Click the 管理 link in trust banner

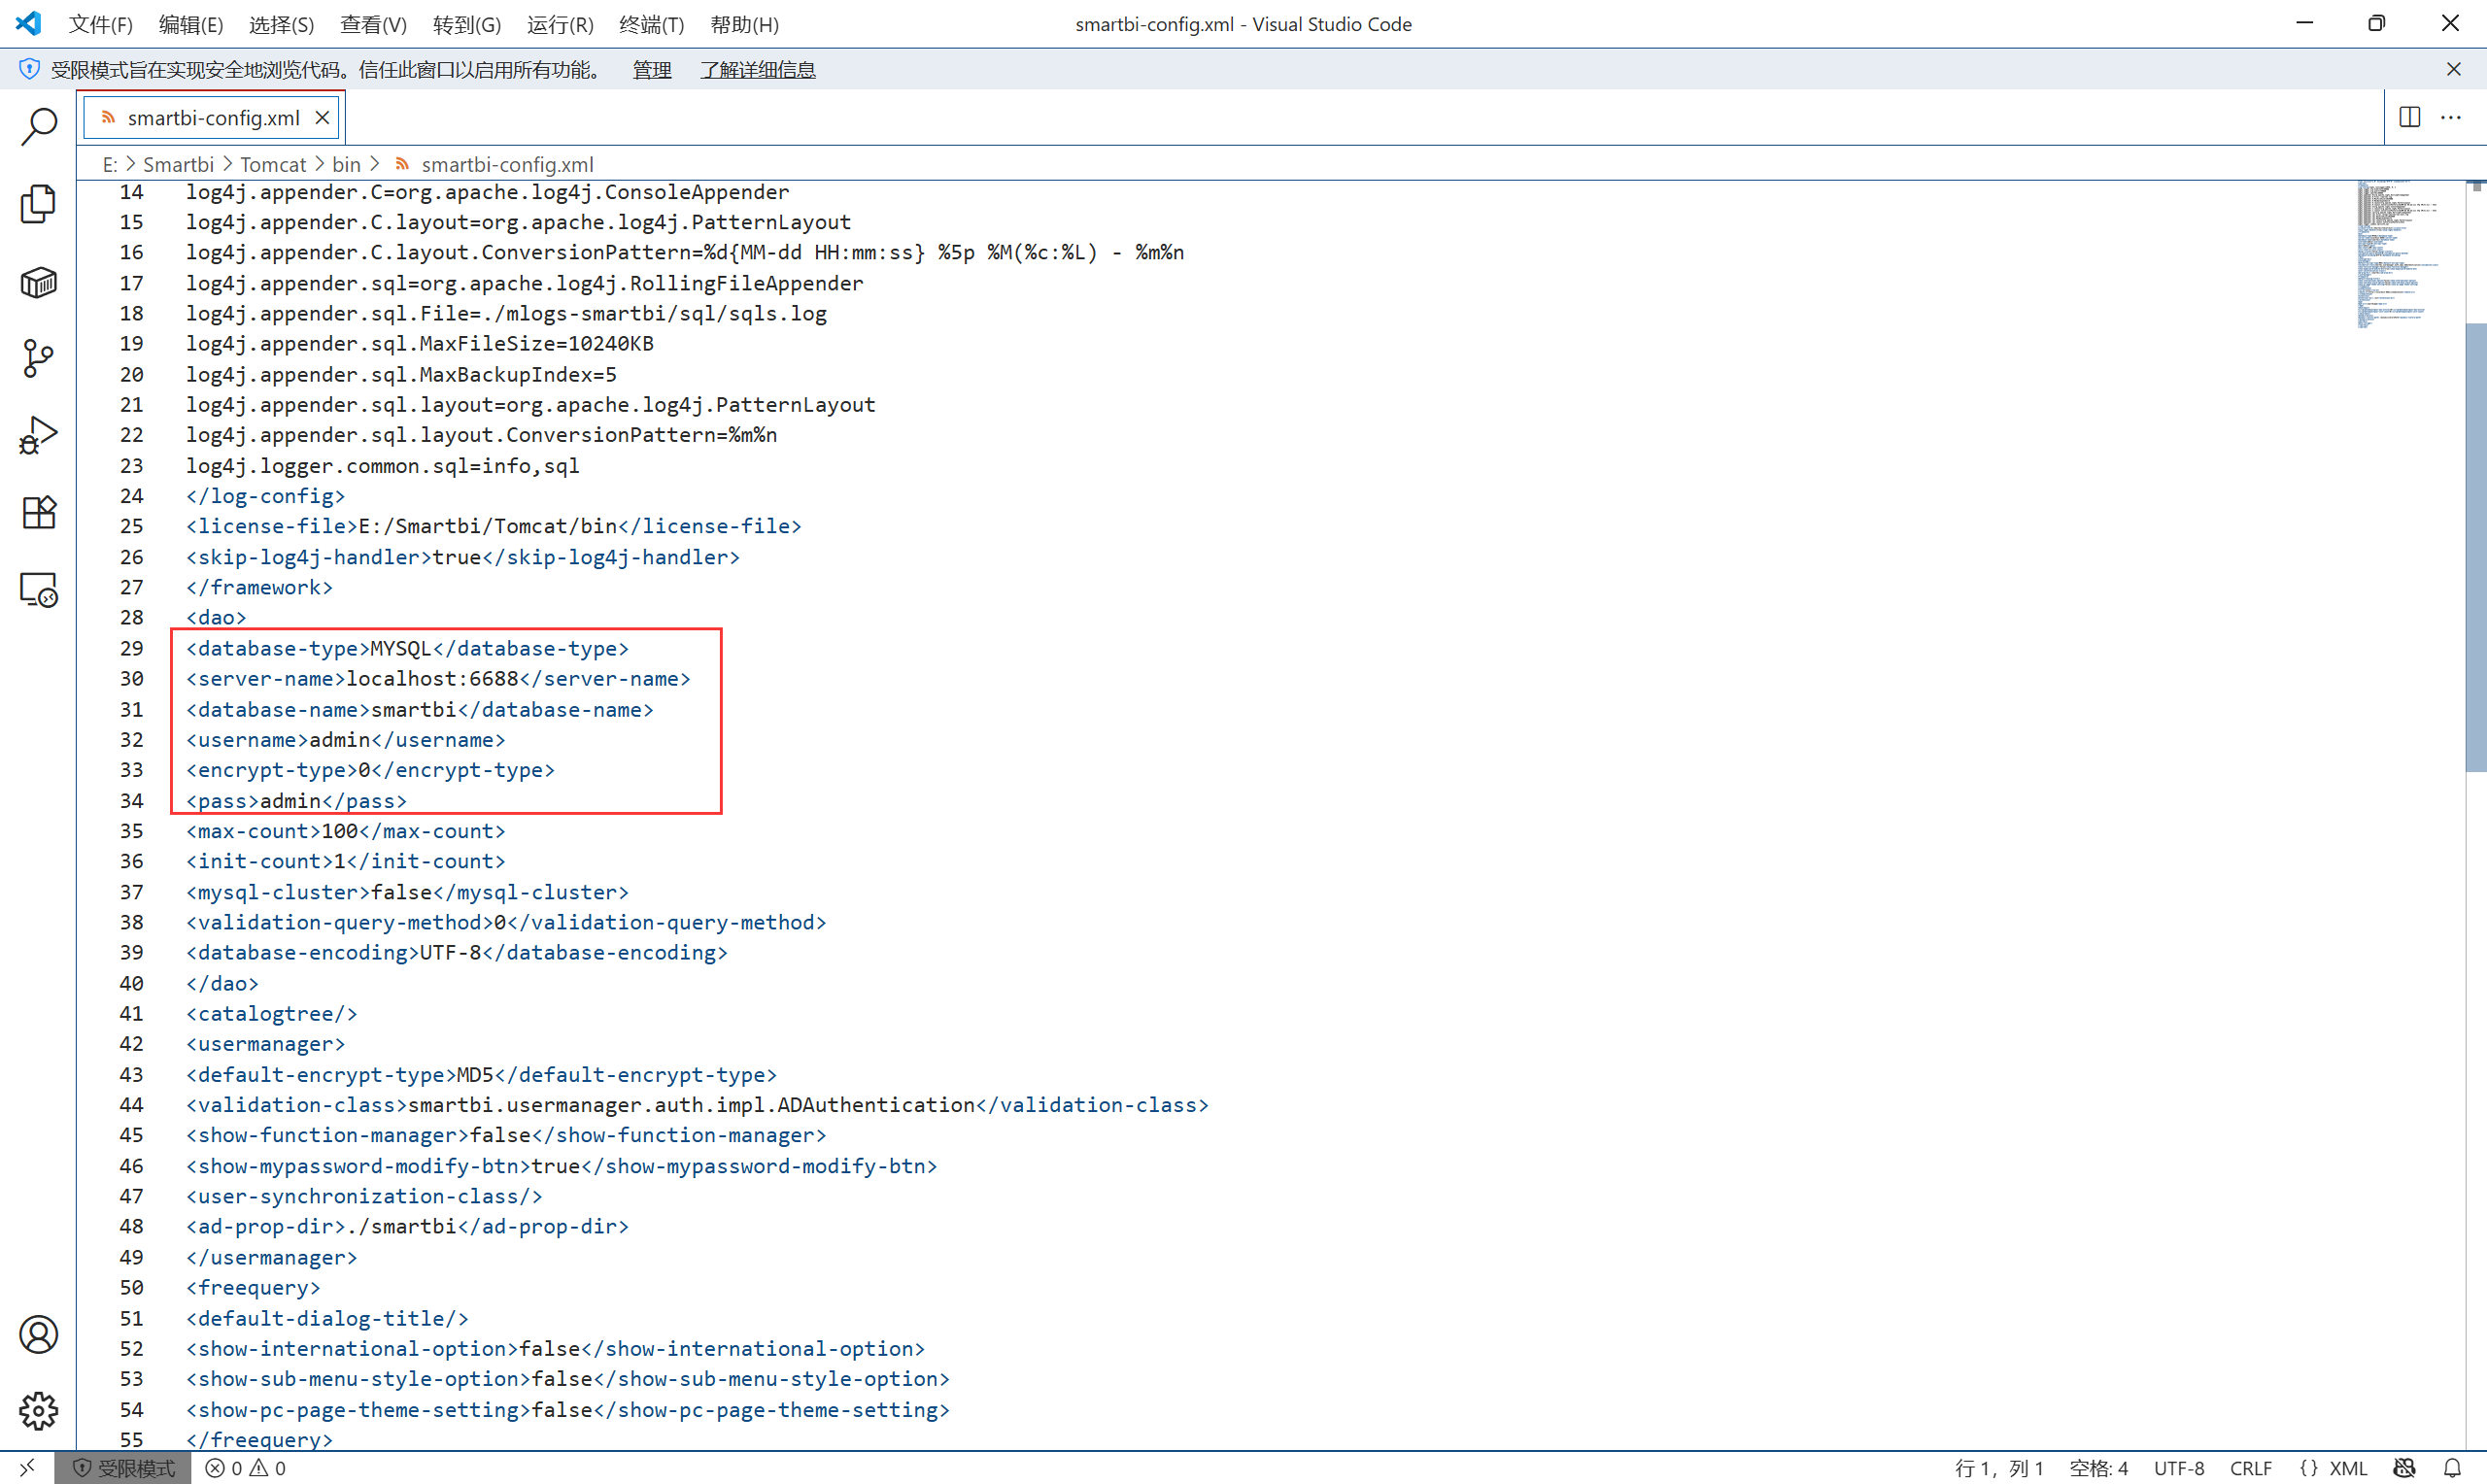(x=652, y=70)
